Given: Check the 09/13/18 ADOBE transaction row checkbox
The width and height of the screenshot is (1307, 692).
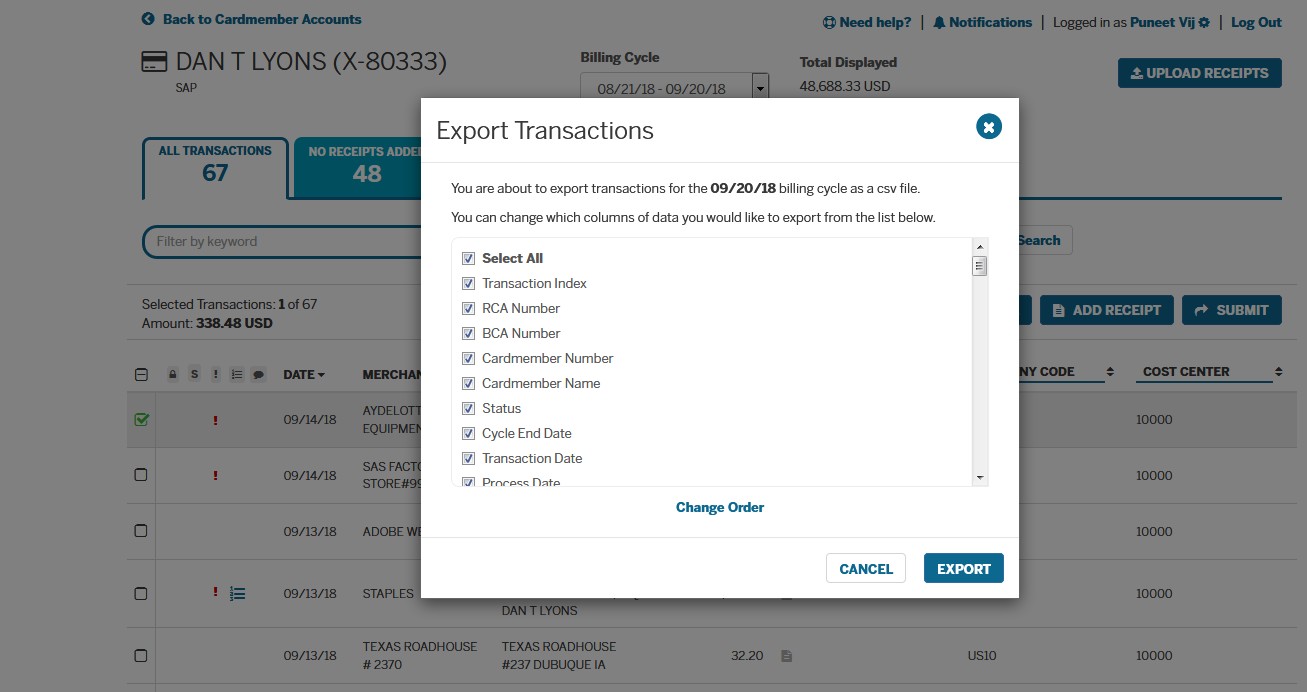Looking at the screenshot, I should pos(140,531).
